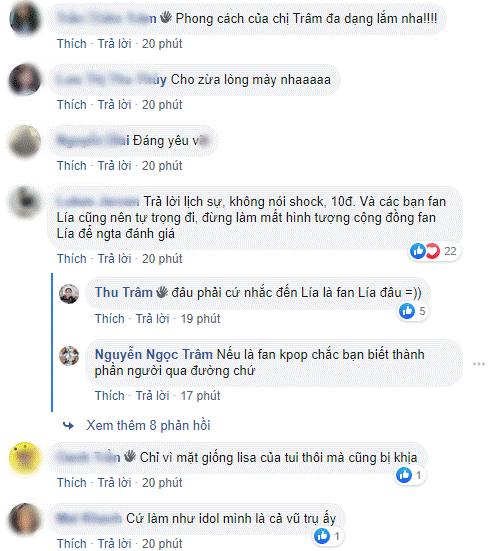Click Thu Trâm's profile avatar
The width and height of the screenshot is (493, 551).
tap(69, 294)
